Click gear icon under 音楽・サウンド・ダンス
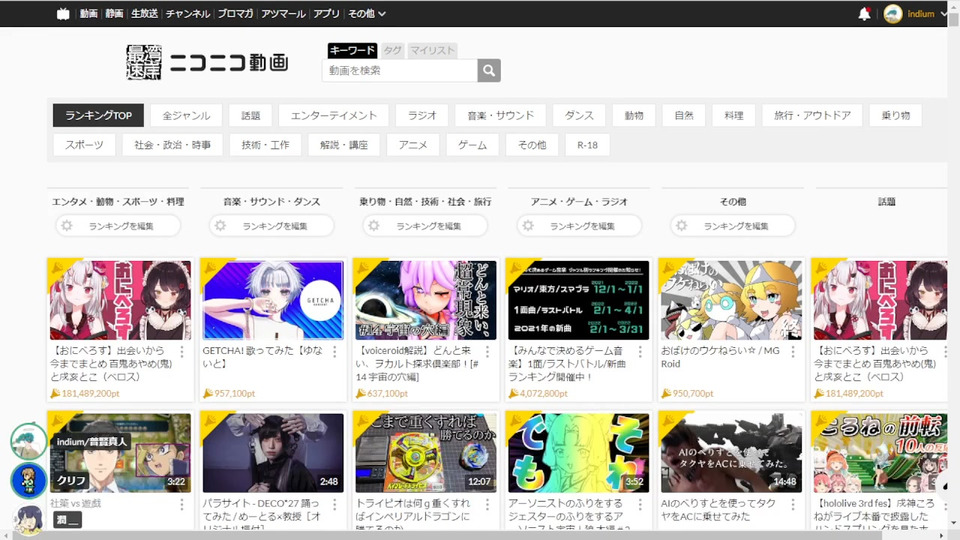The height and width of the screenshot is (540, 960). coord(220,226)
